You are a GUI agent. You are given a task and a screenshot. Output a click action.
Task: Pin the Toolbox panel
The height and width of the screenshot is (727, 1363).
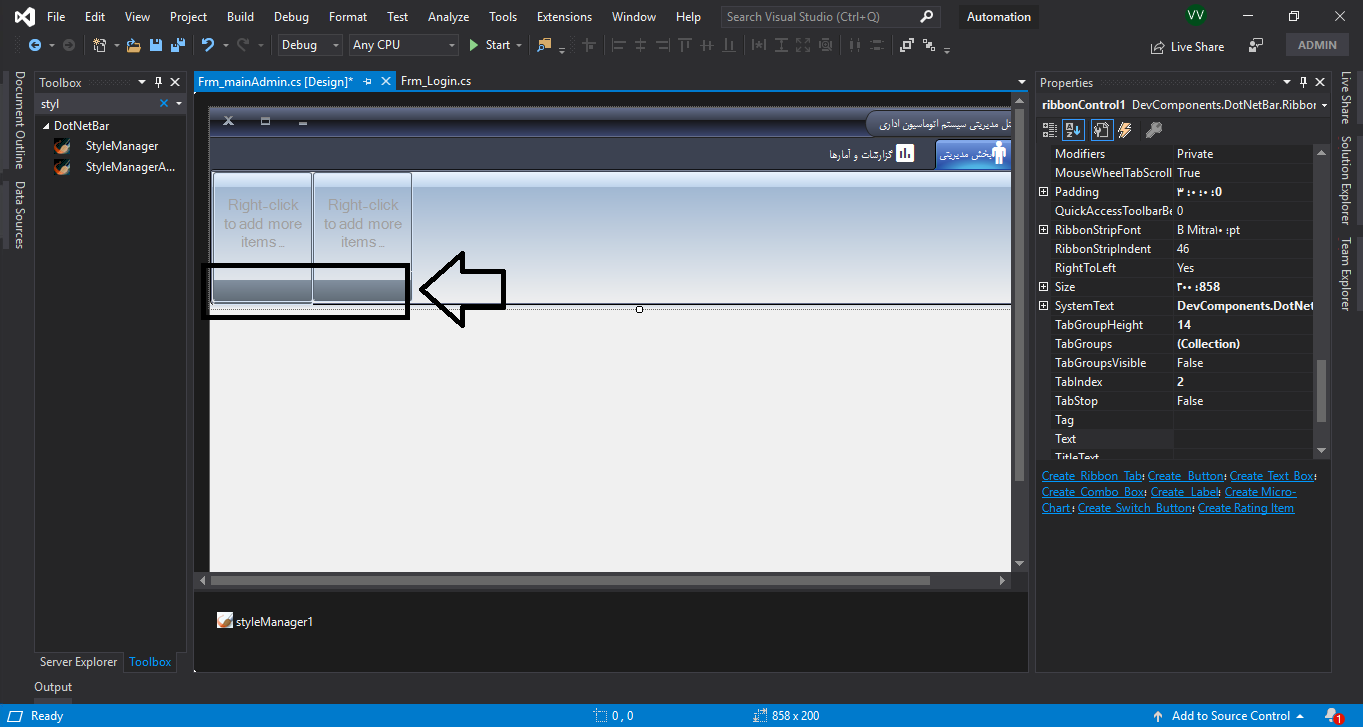[158, 83]
